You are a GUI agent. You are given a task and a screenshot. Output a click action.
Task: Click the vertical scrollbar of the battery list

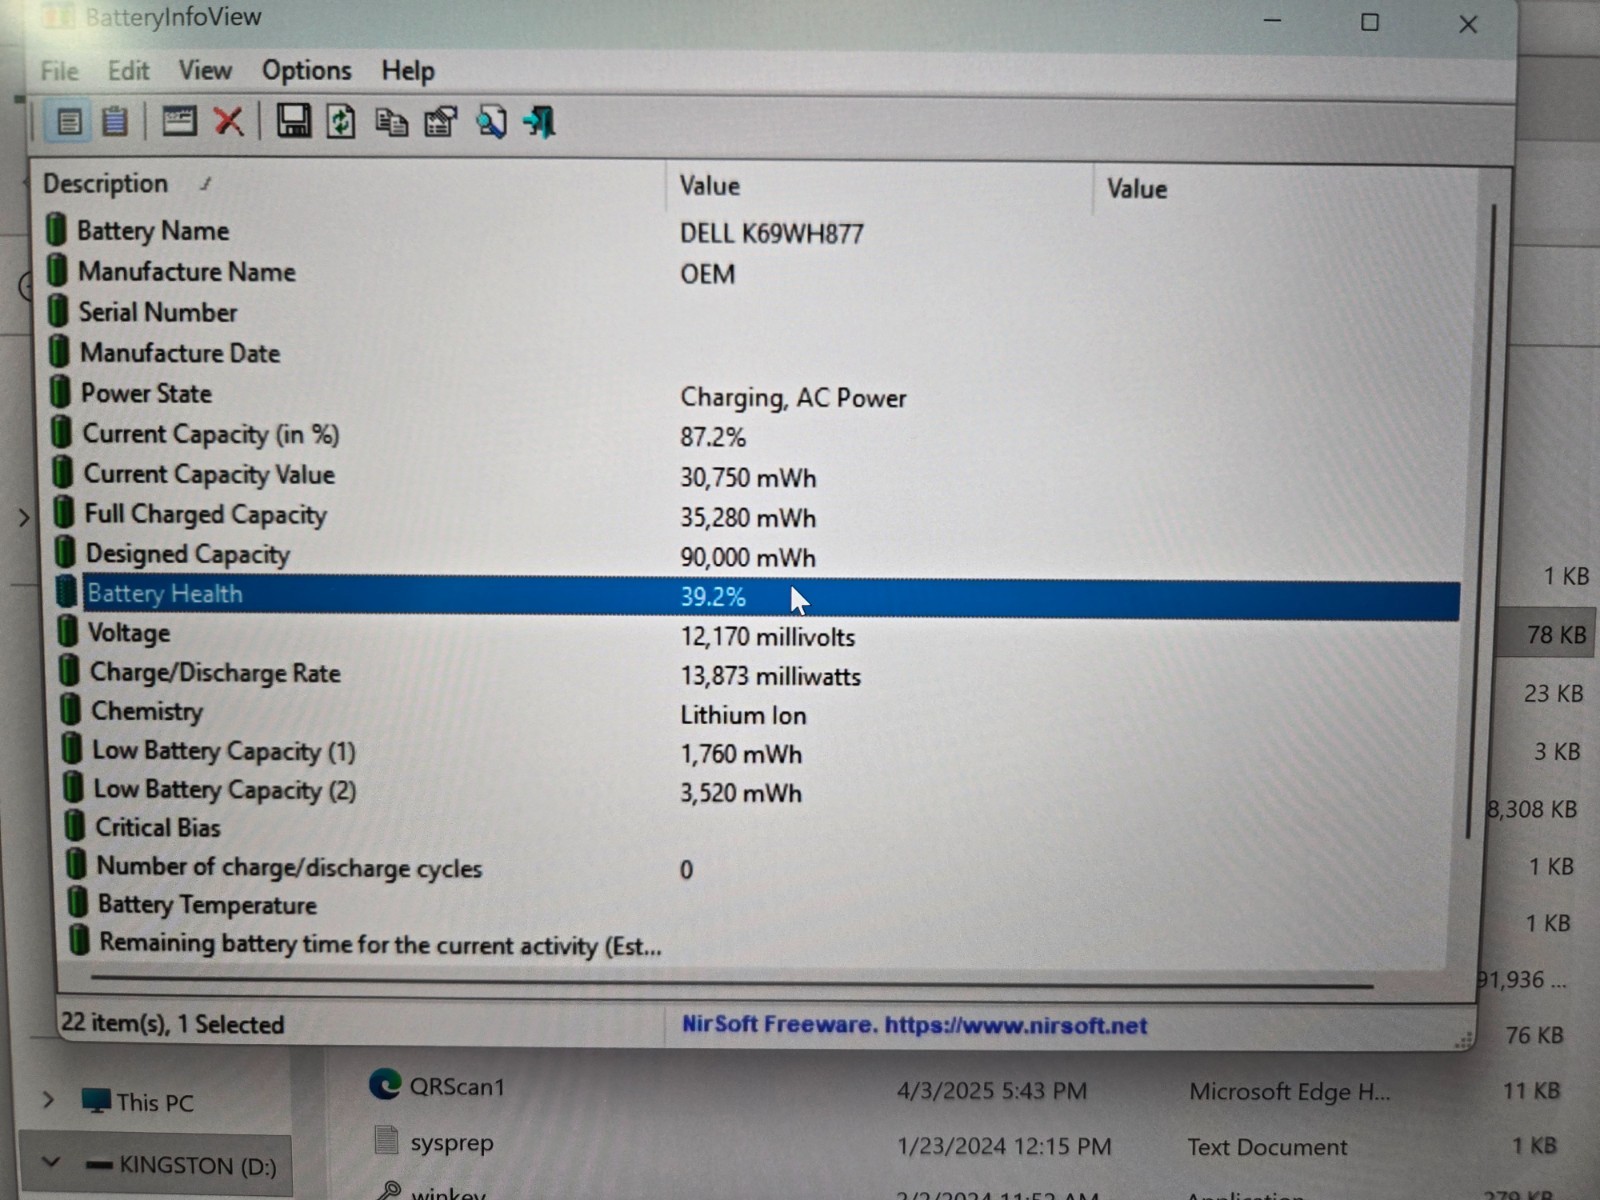1480,520
